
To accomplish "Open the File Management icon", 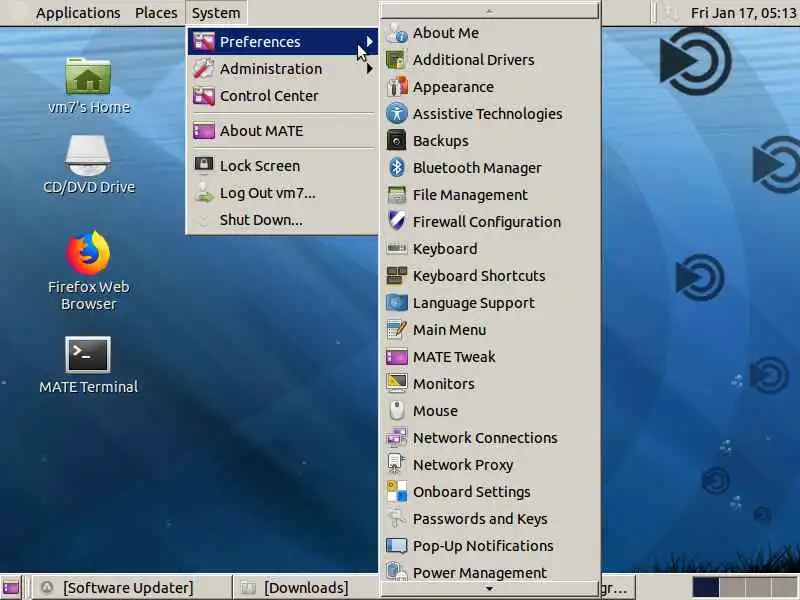I will click(x=396, y=194).
